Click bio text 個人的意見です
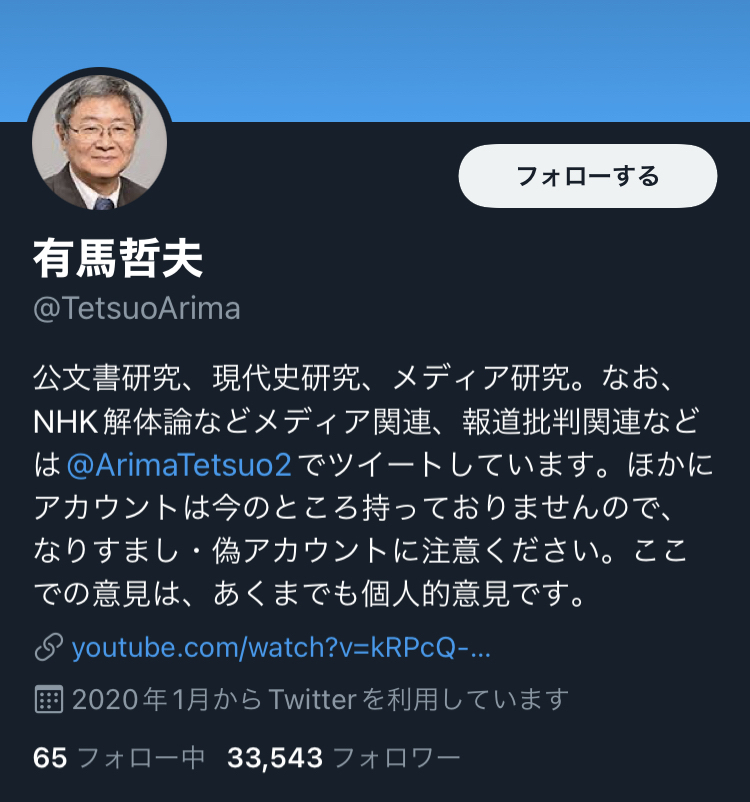 coord(473,594)
